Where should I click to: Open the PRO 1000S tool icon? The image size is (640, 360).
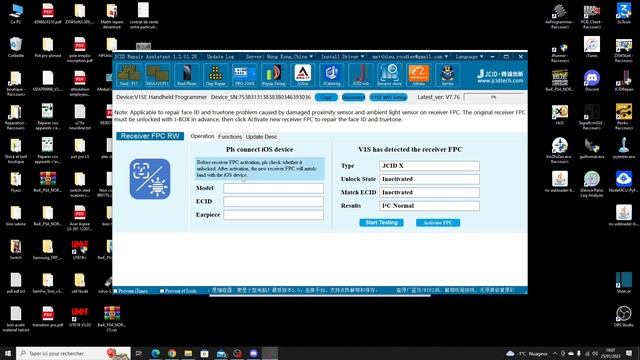244,75
